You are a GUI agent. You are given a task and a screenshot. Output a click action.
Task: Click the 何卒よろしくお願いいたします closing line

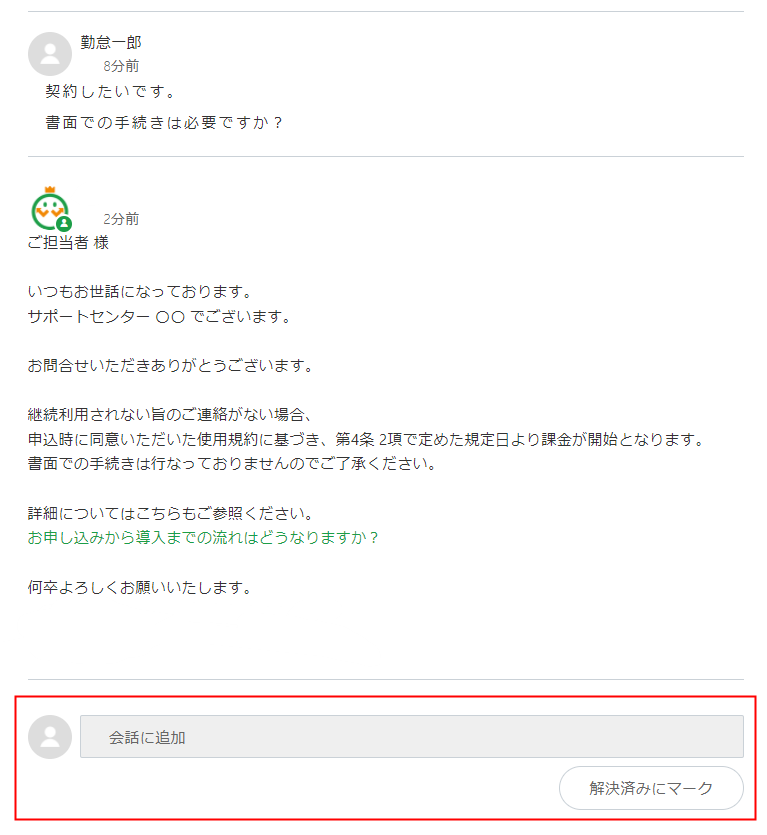139,587
